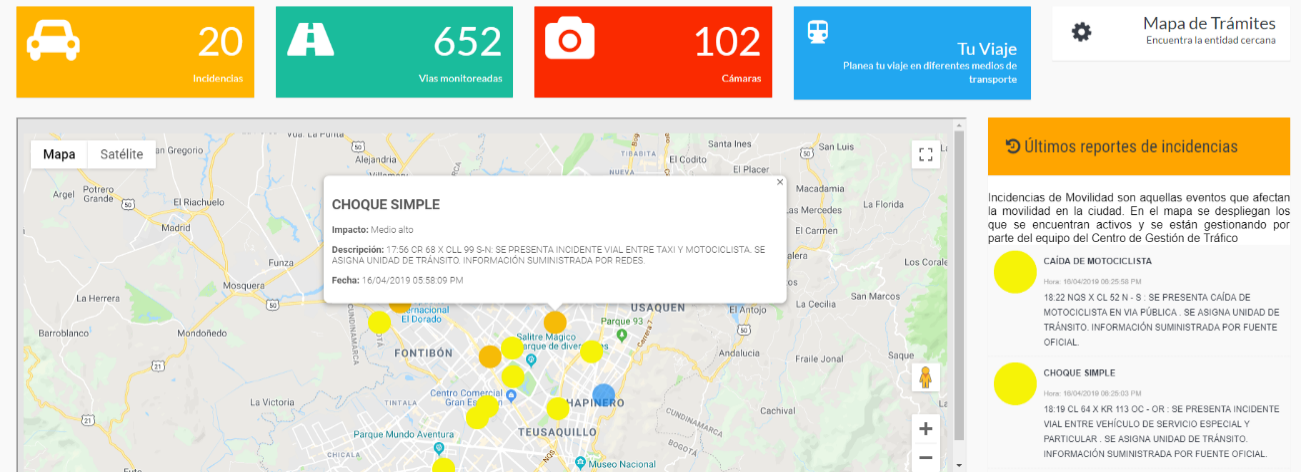
Task: Open the 20 Incidencias card
Action: coord(135,52)
